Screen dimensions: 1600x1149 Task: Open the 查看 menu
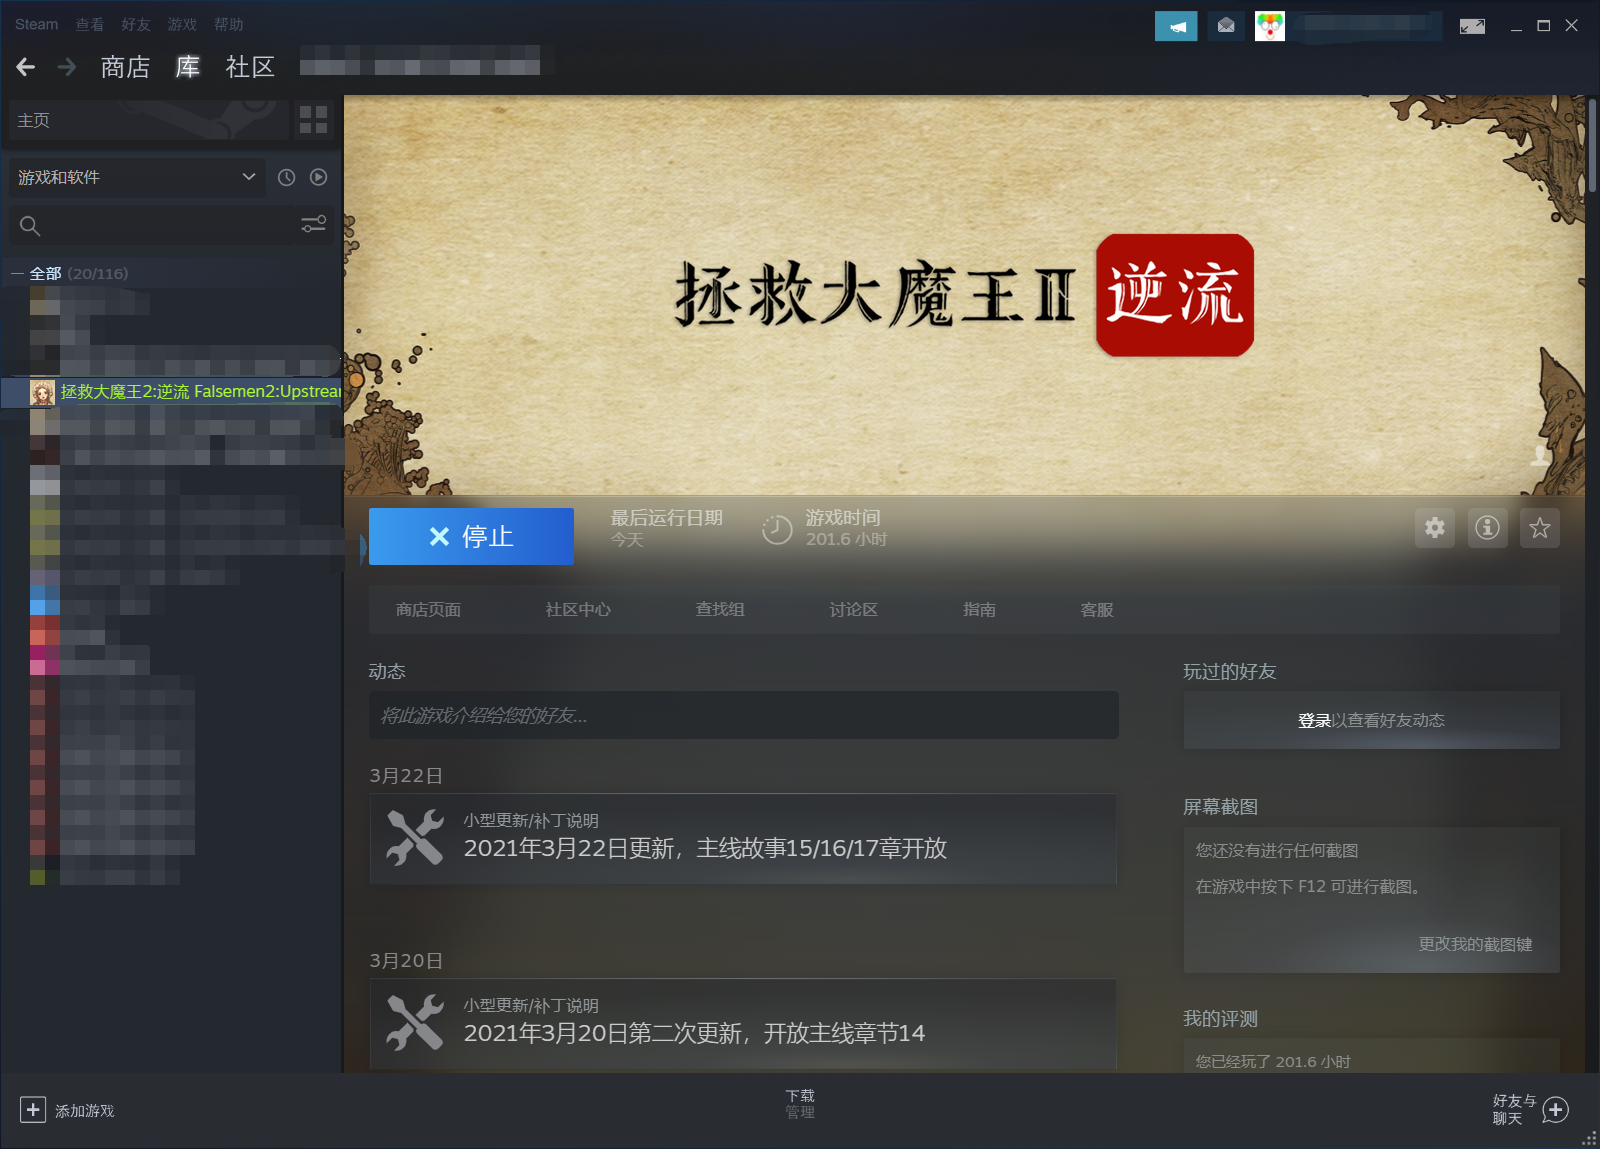coord(90,24)
